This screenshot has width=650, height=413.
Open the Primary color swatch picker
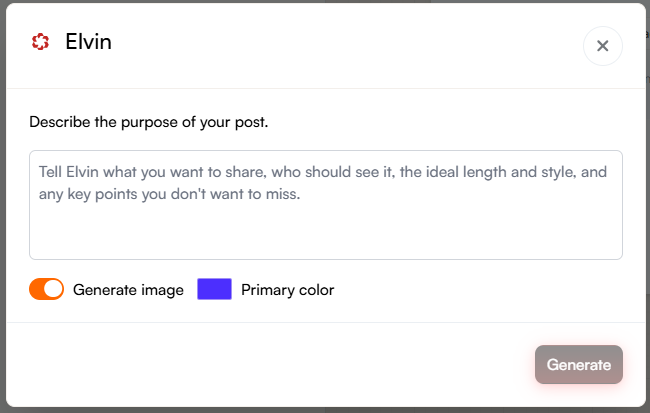(x=215, y=289)
